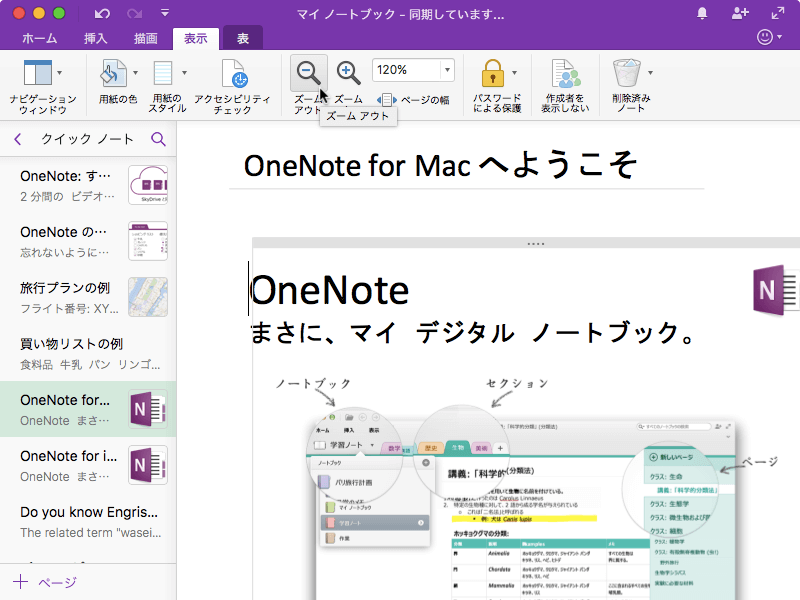Click thumbnail of 'OneNote for i...' page
Image resolution: width=800 pixels, height=600 pixels.
coord(148,465)
